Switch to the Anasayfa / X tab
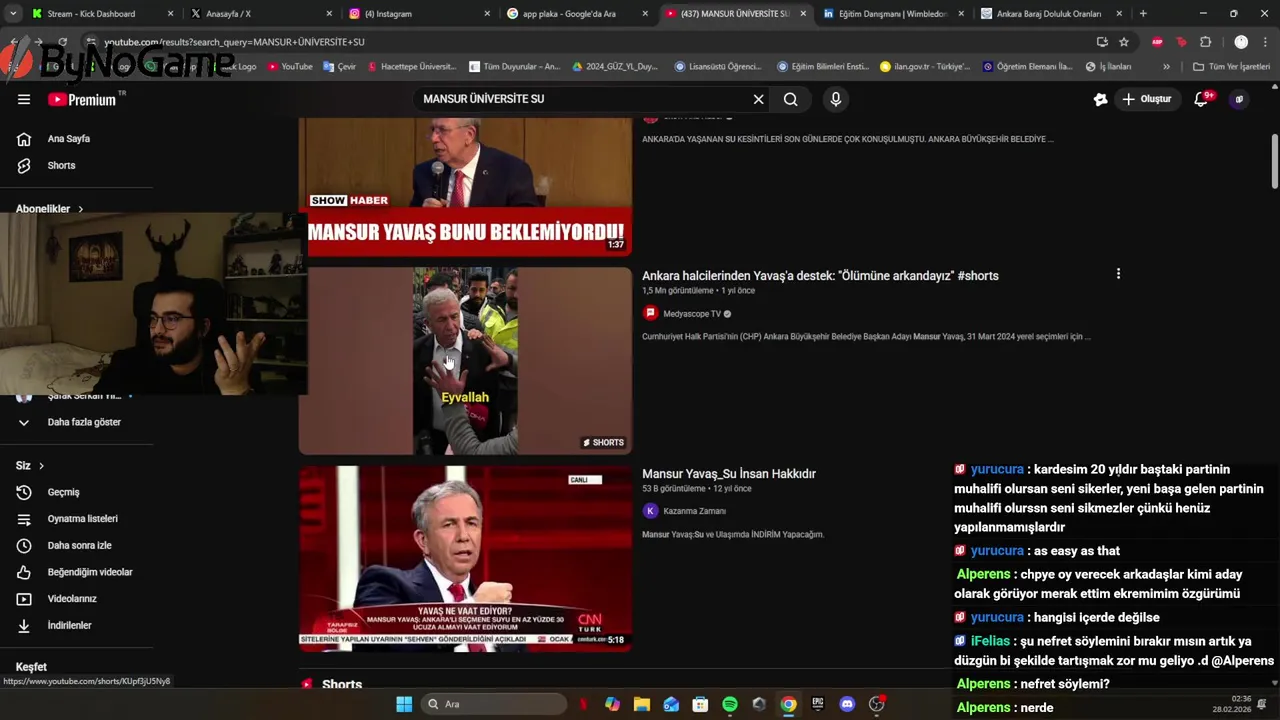The height and width of the screenshot is (720, 1280). point(262,14)
